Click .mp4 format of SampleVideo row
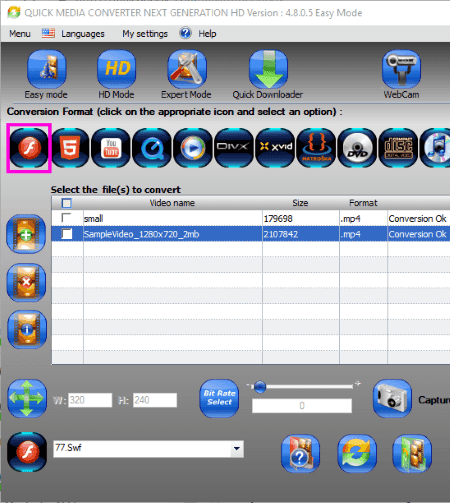450x503 pixels. point(350,235)
